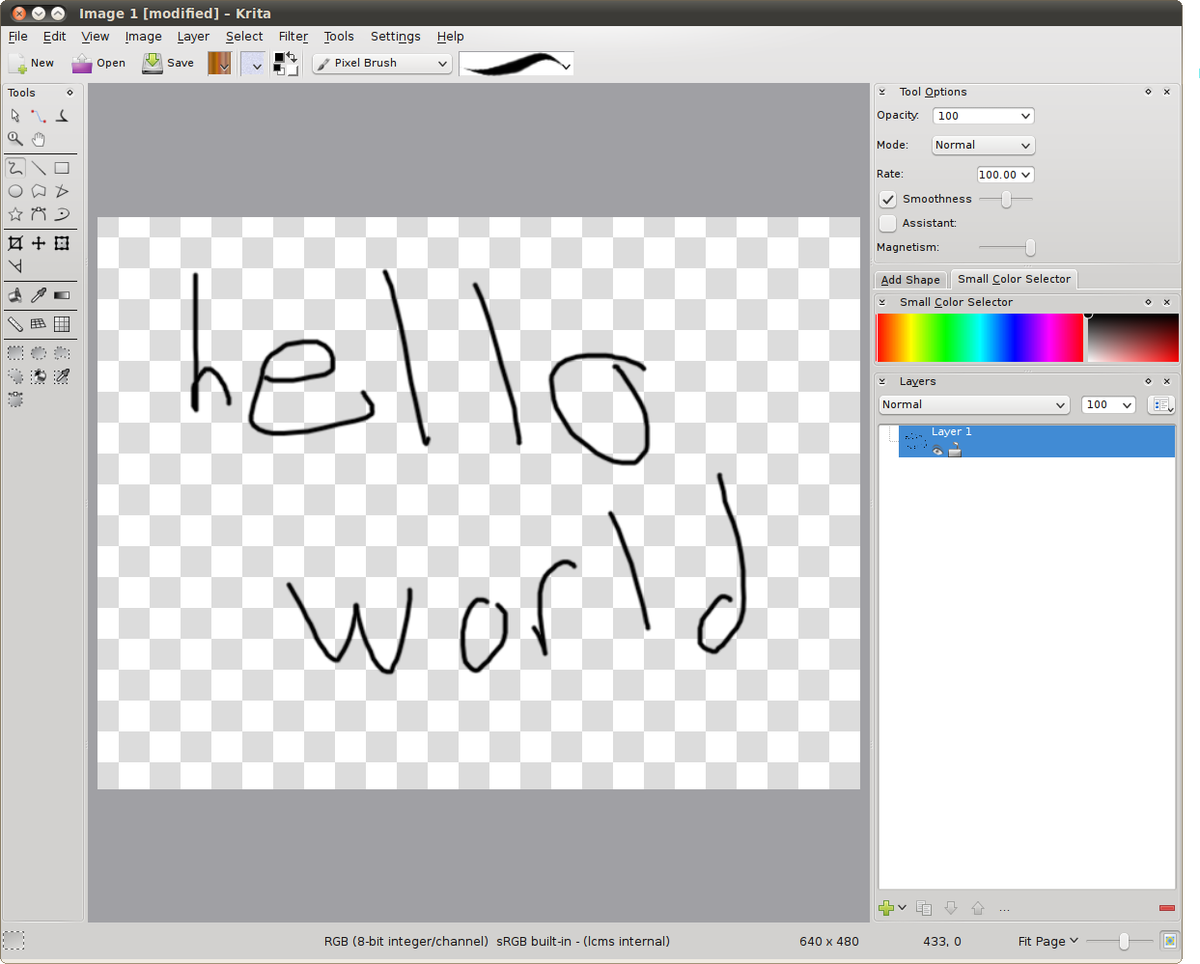Image resolution: width=1200 pixels, height=964 pixels.
Task: Pick the Star shape tool
Action: [x=15, y=214]
